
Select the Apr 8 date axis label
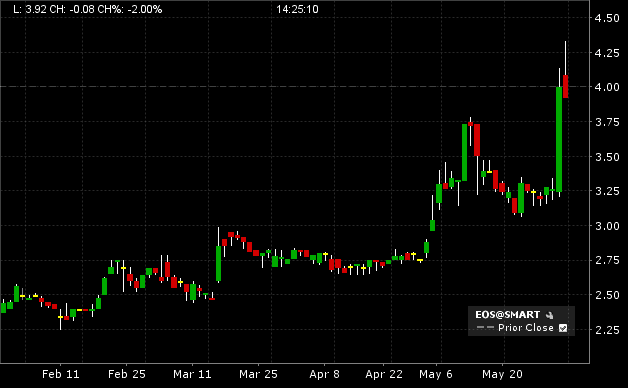coord(324,374)
